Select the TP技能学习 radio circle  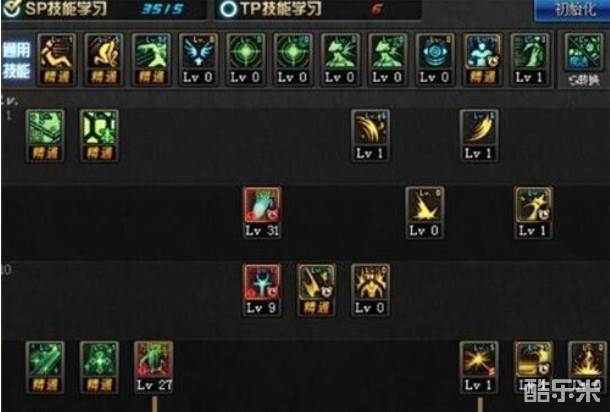pyautogui.click(x=228, y=9)
